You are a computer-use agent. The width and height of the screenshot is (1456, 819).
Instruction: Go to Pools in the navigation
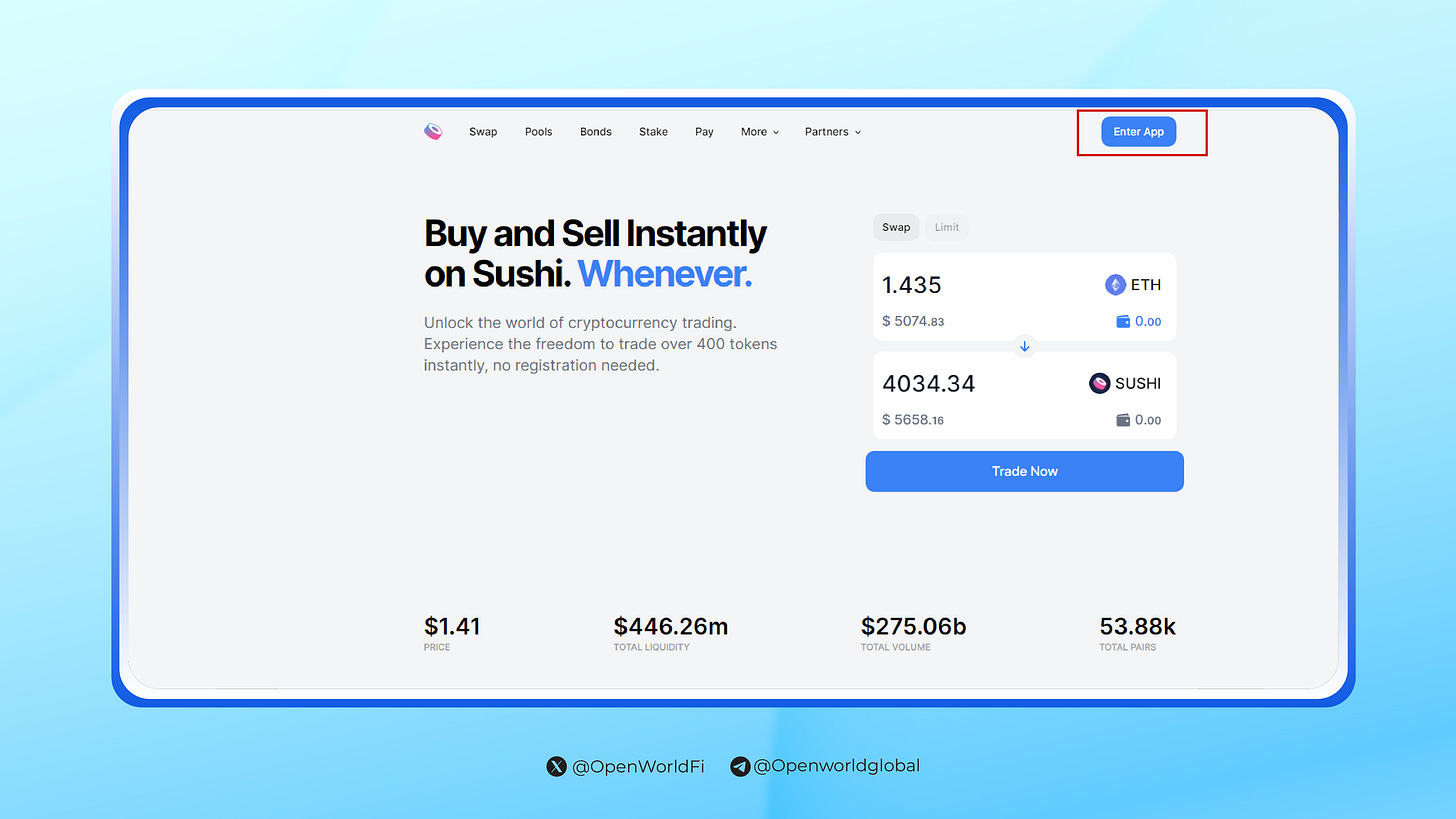click(x=538, y=132)
